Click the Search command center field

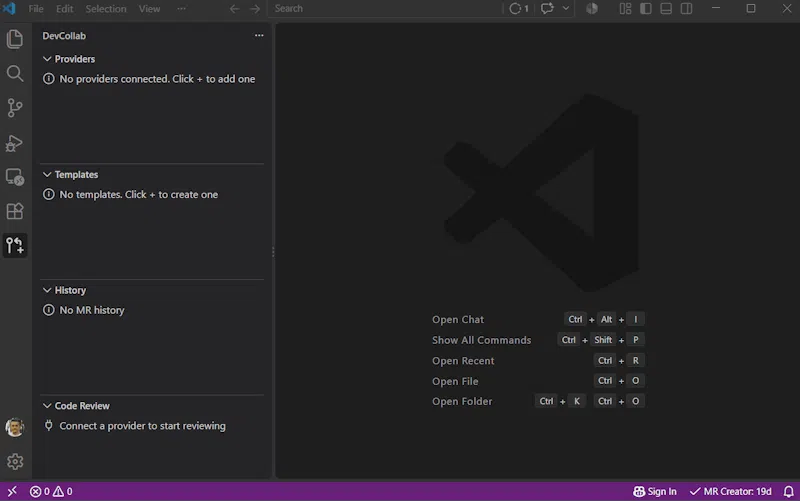pos(385,9)
